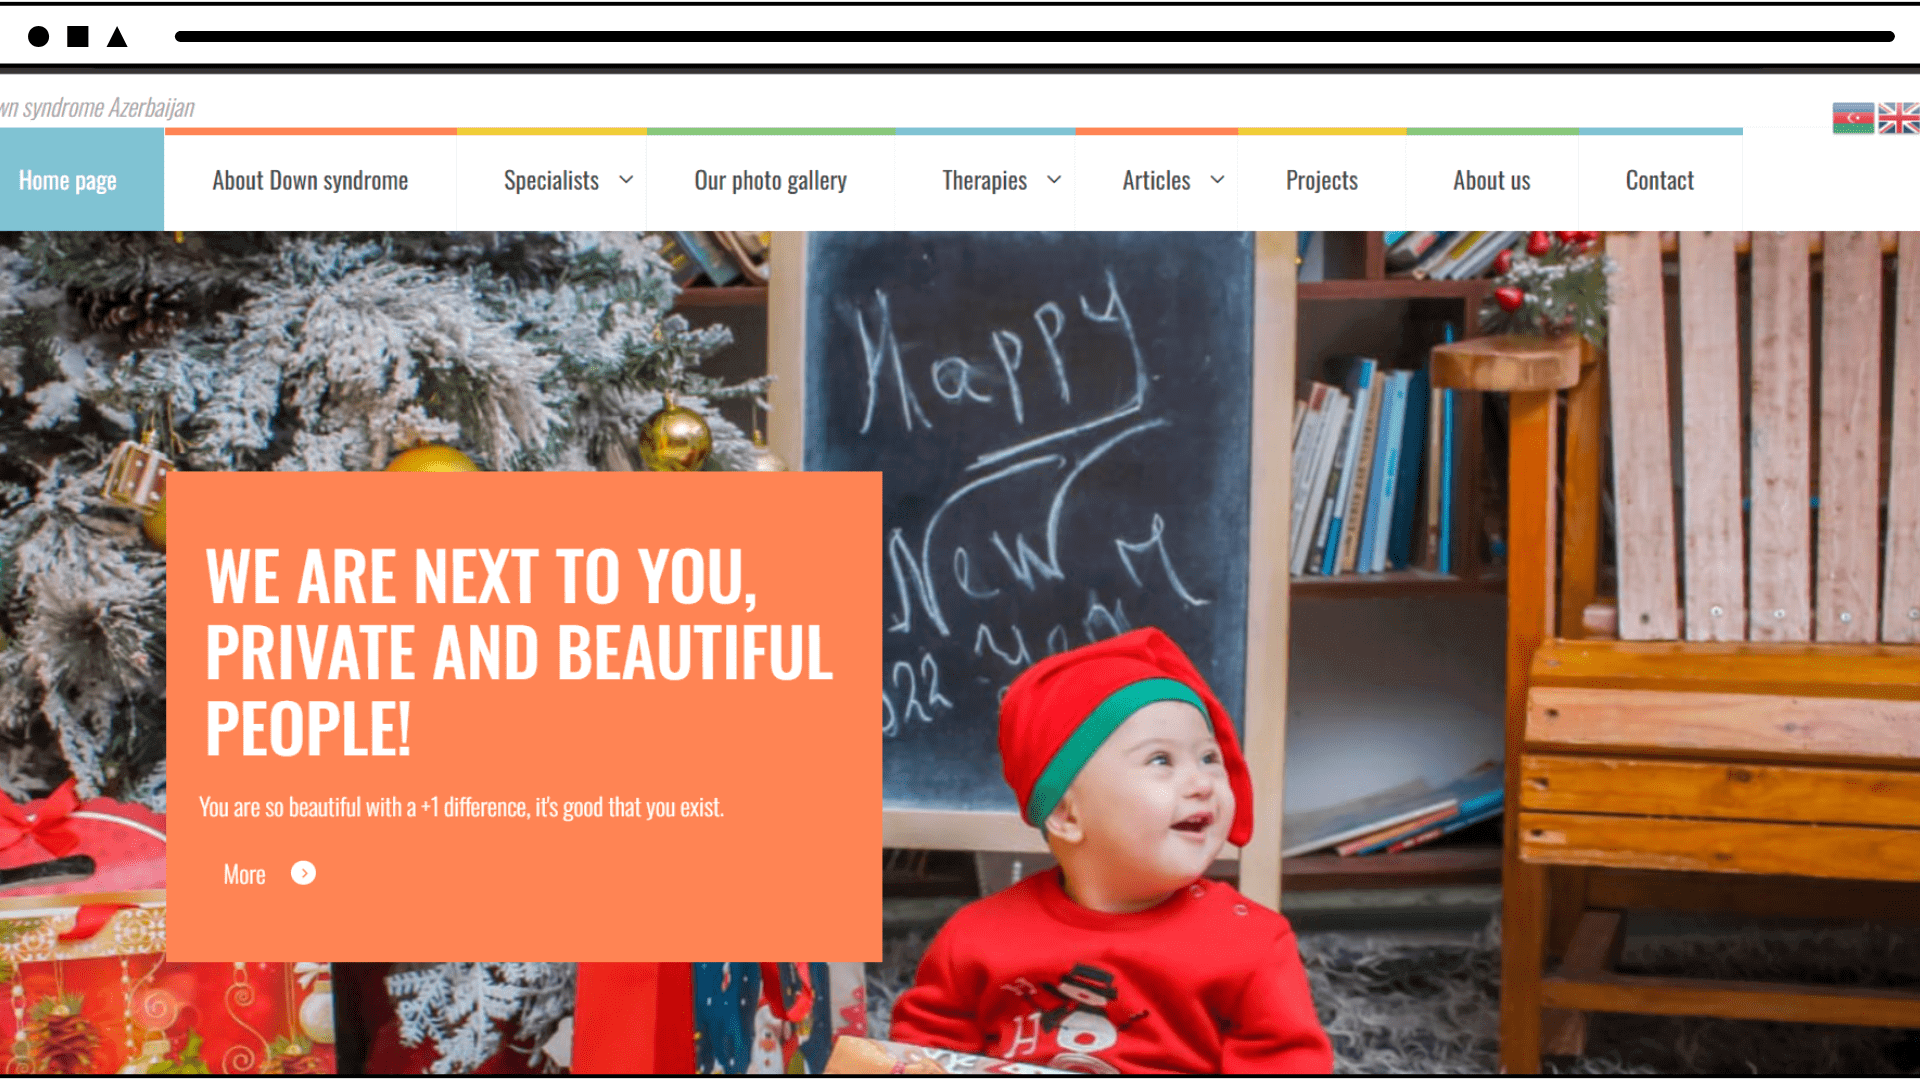Open the Contact page
This screenshot has width=1920, height=1080.
pyautogui.click(x=1660, y=180)
